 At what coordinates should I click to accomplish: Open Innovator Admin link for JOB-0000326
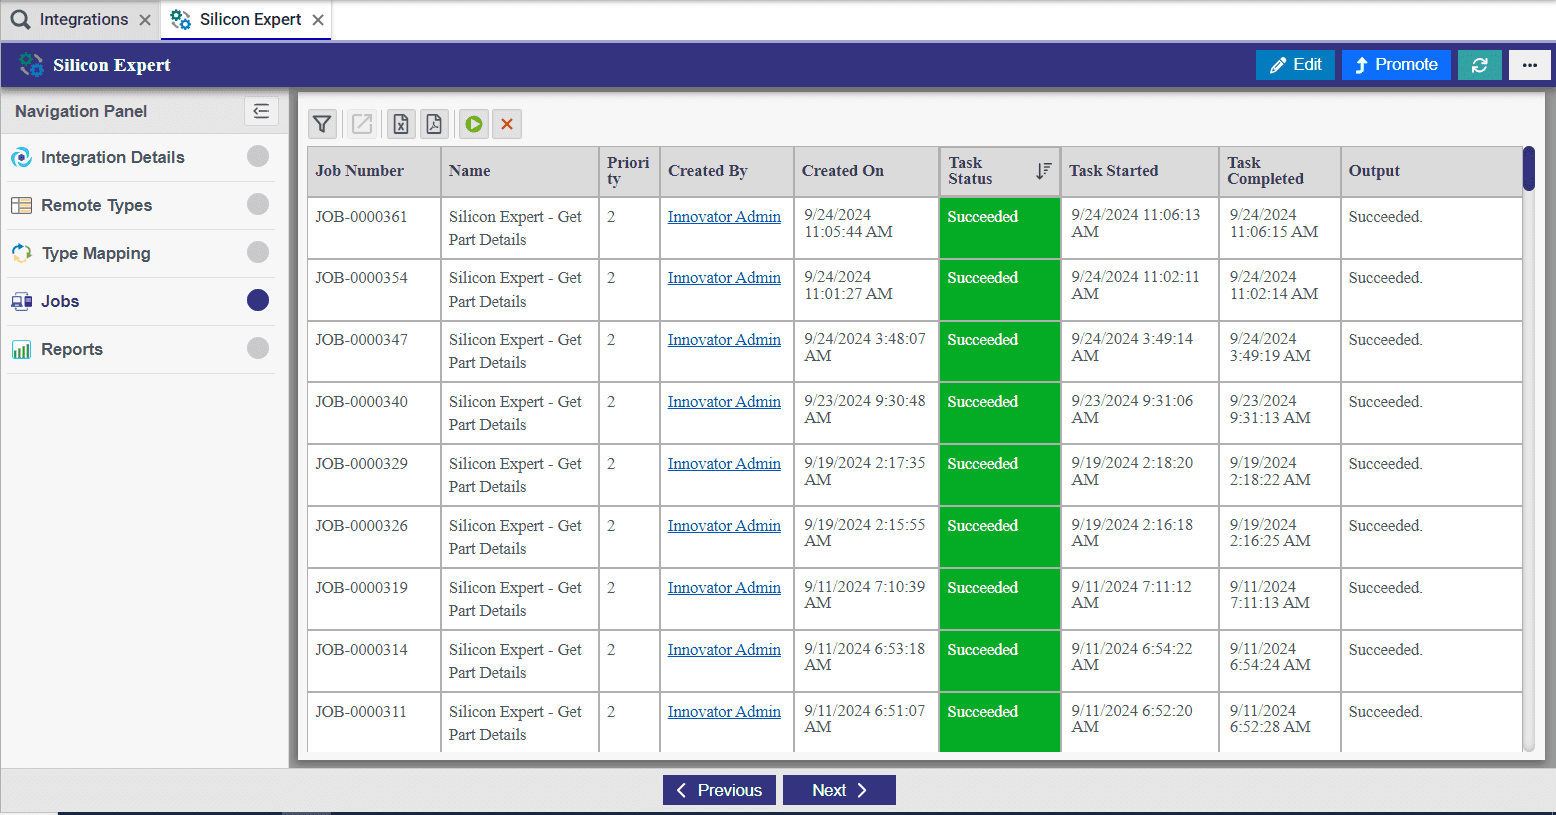pyautogui.click(x=724, y=526)
